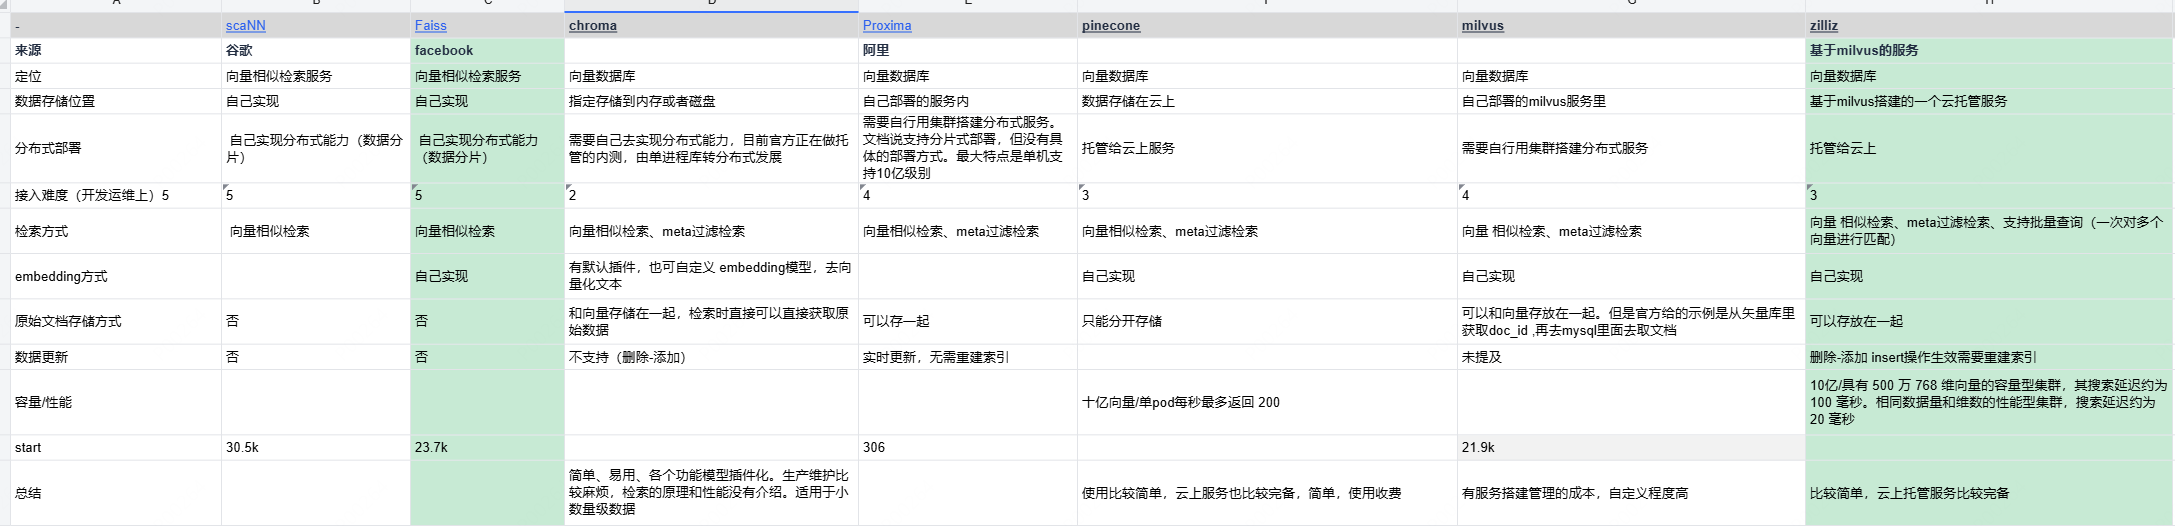
Task: Click chroma's summary cell starting 简单、易用
Action: point(711,493)
